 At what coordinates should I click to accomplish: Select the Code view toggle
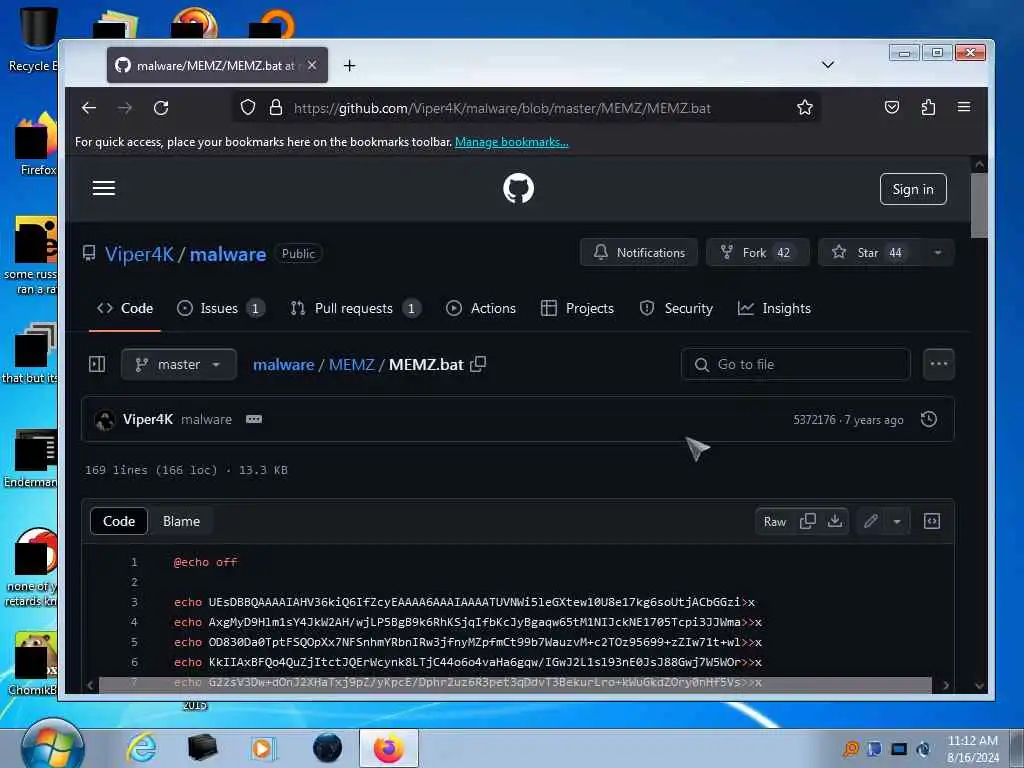coord(119,521)
